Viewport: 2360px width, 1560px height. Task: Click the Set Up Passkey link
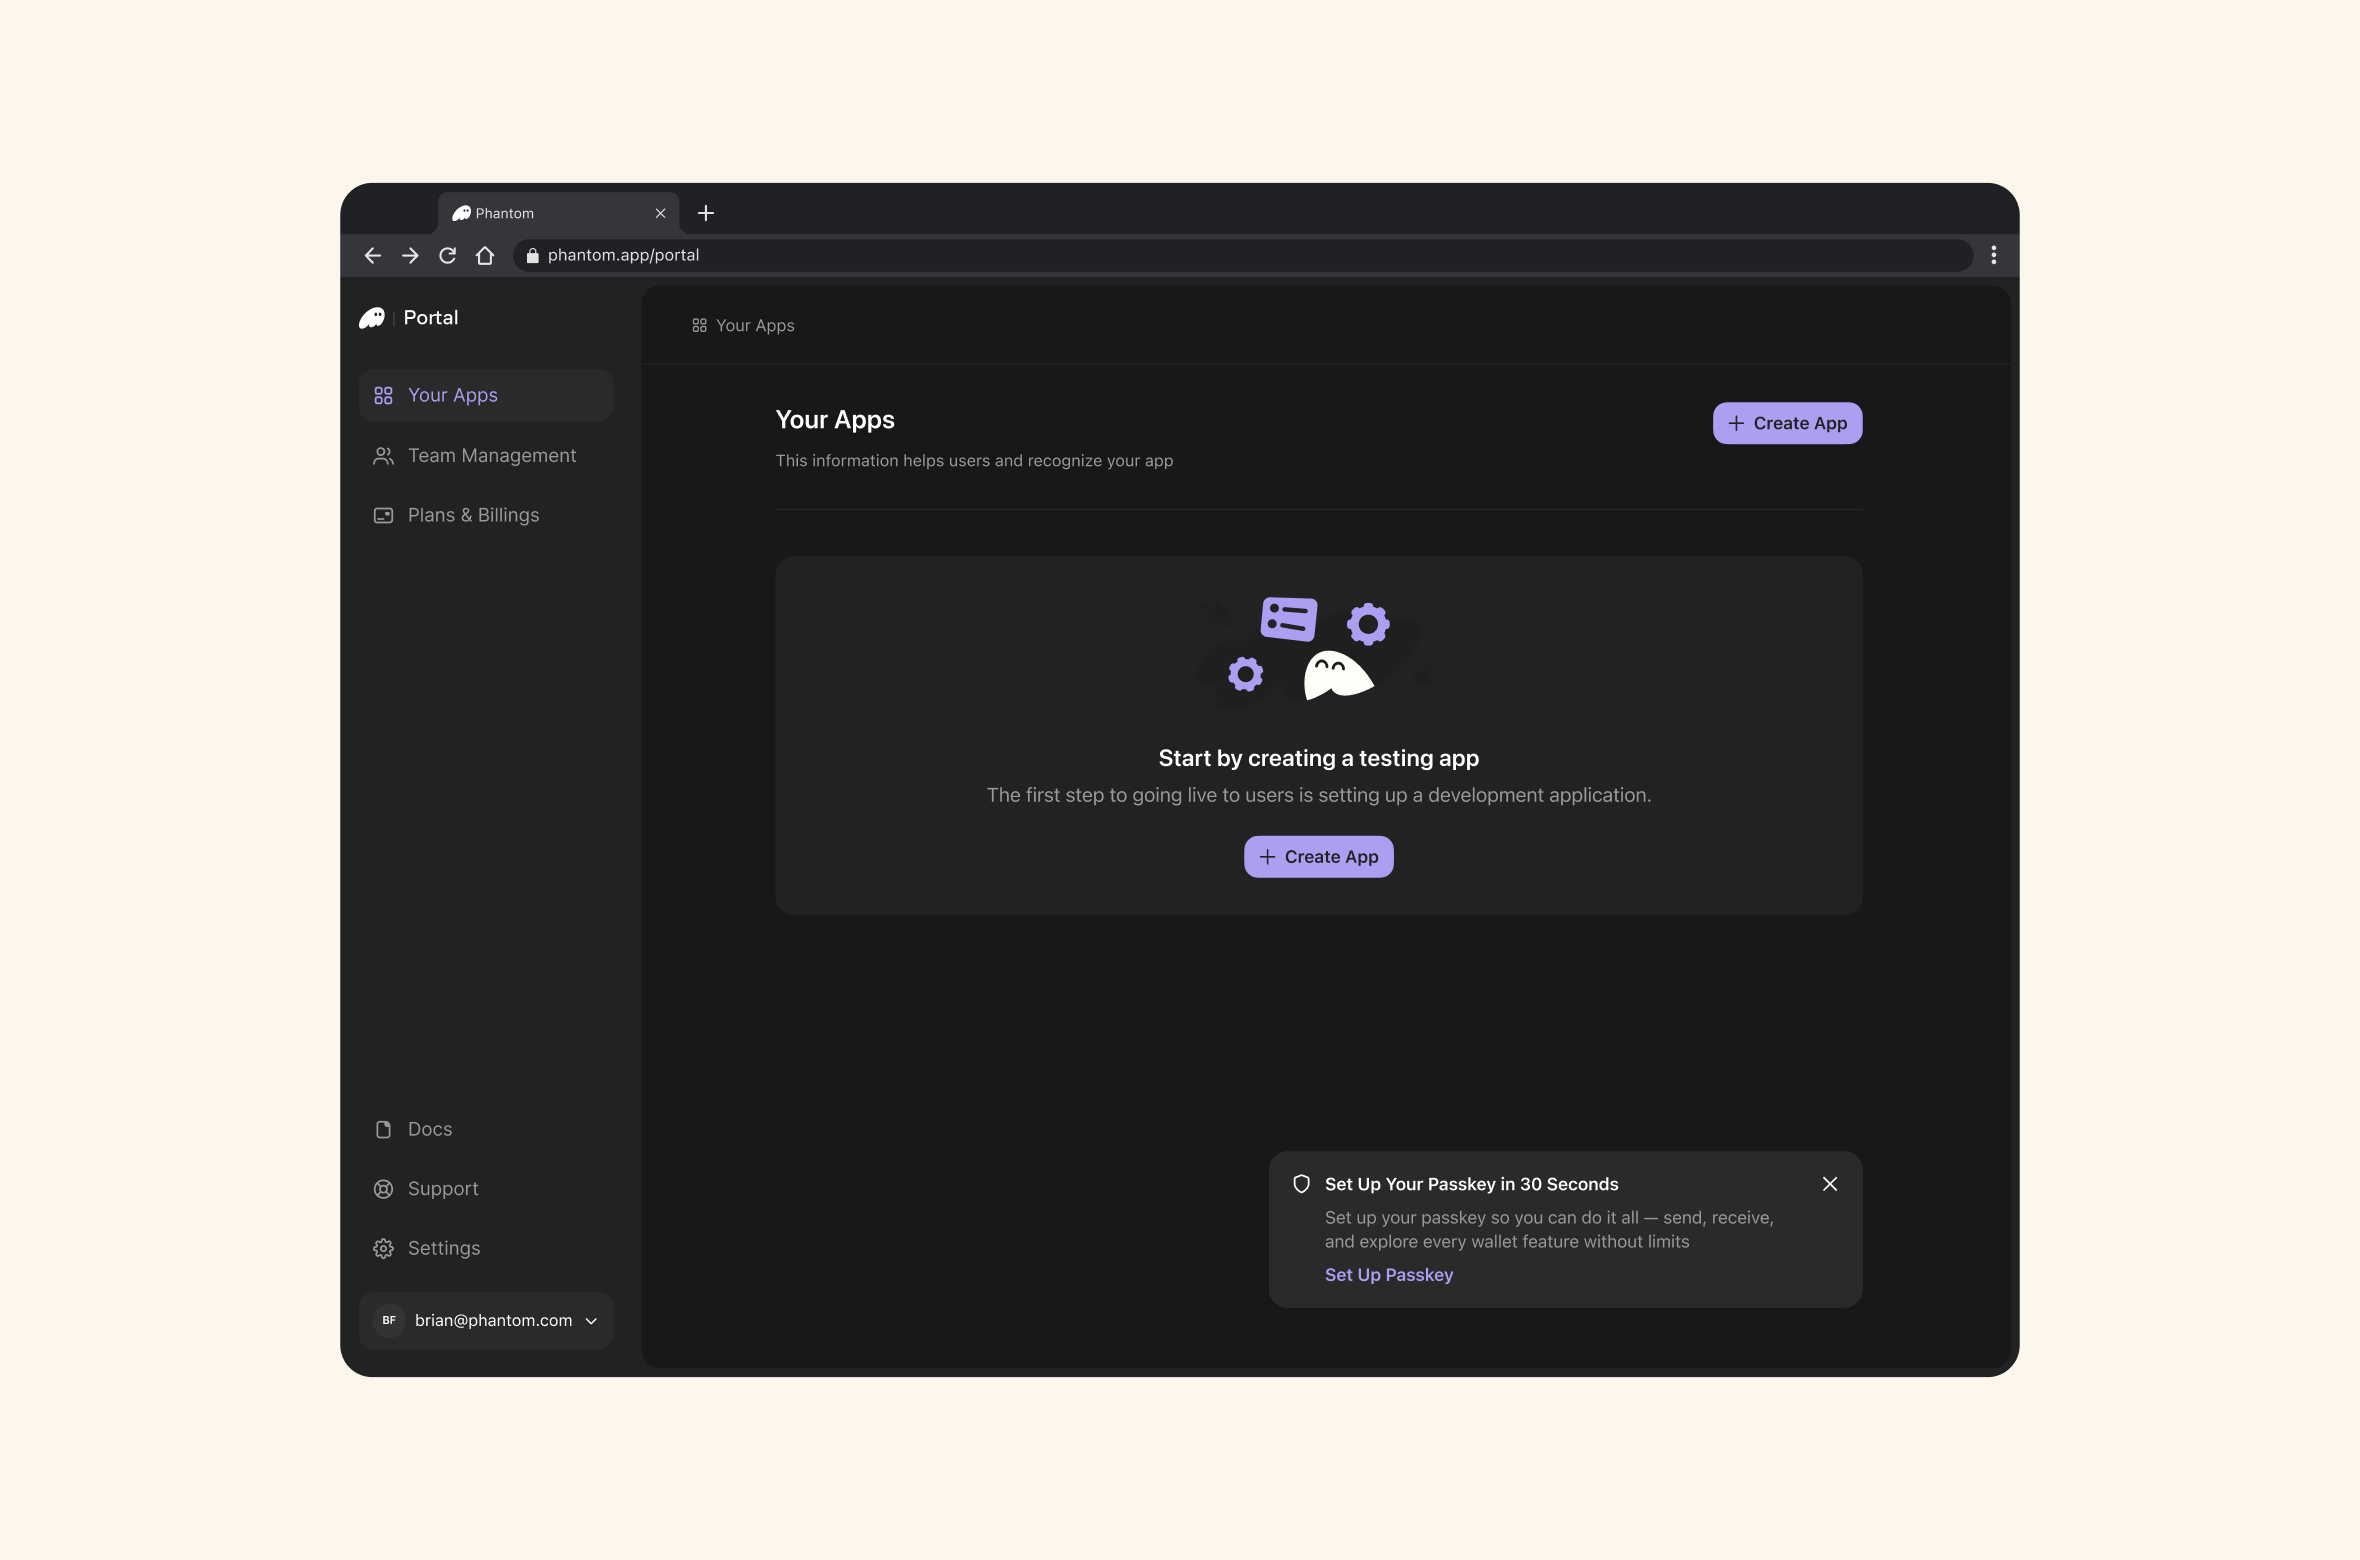tap(1389, 1275)
